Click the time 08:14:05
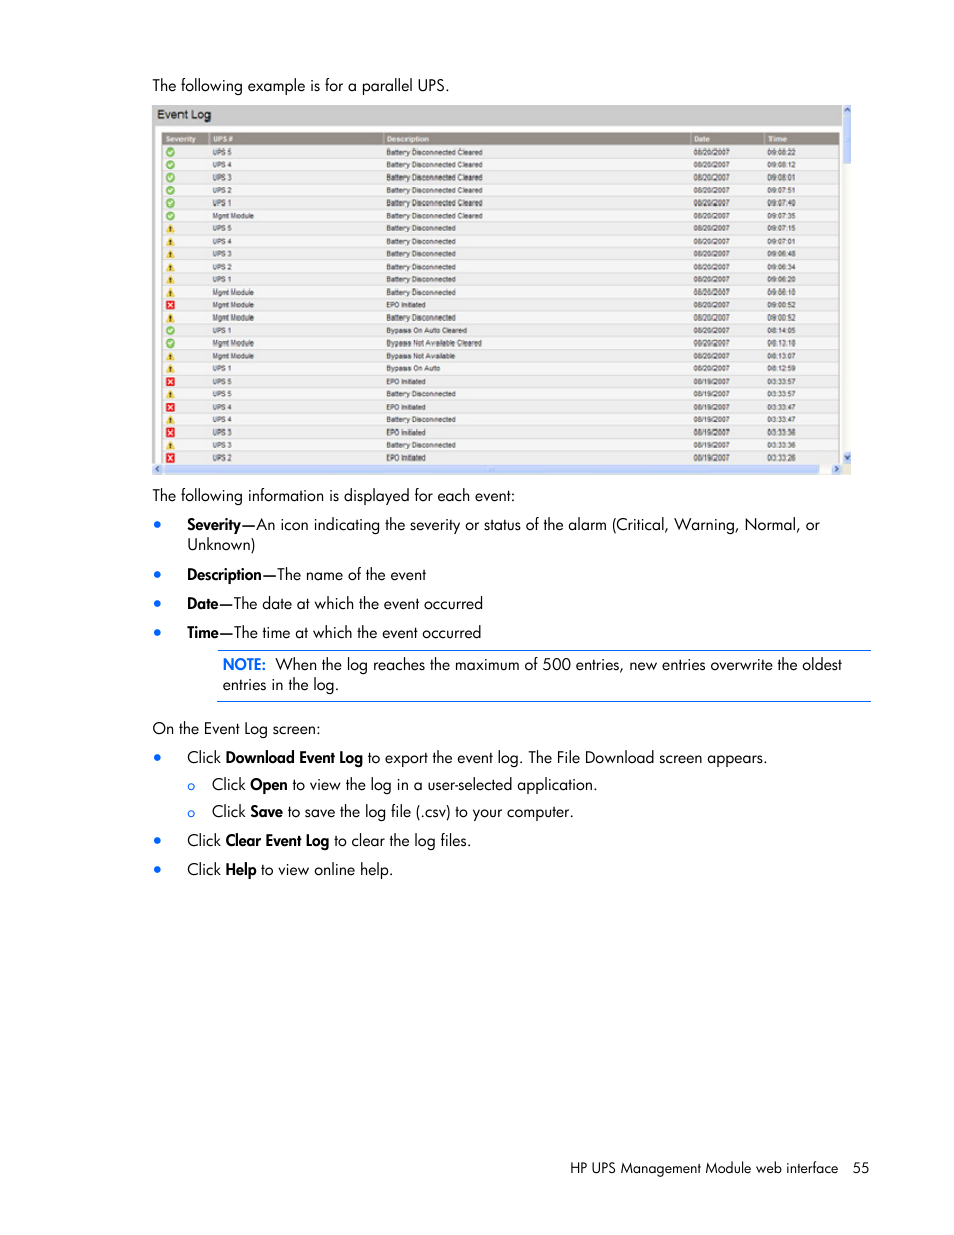The height and width of the screenshot is (1235, 954). click(x=781, y=330)
